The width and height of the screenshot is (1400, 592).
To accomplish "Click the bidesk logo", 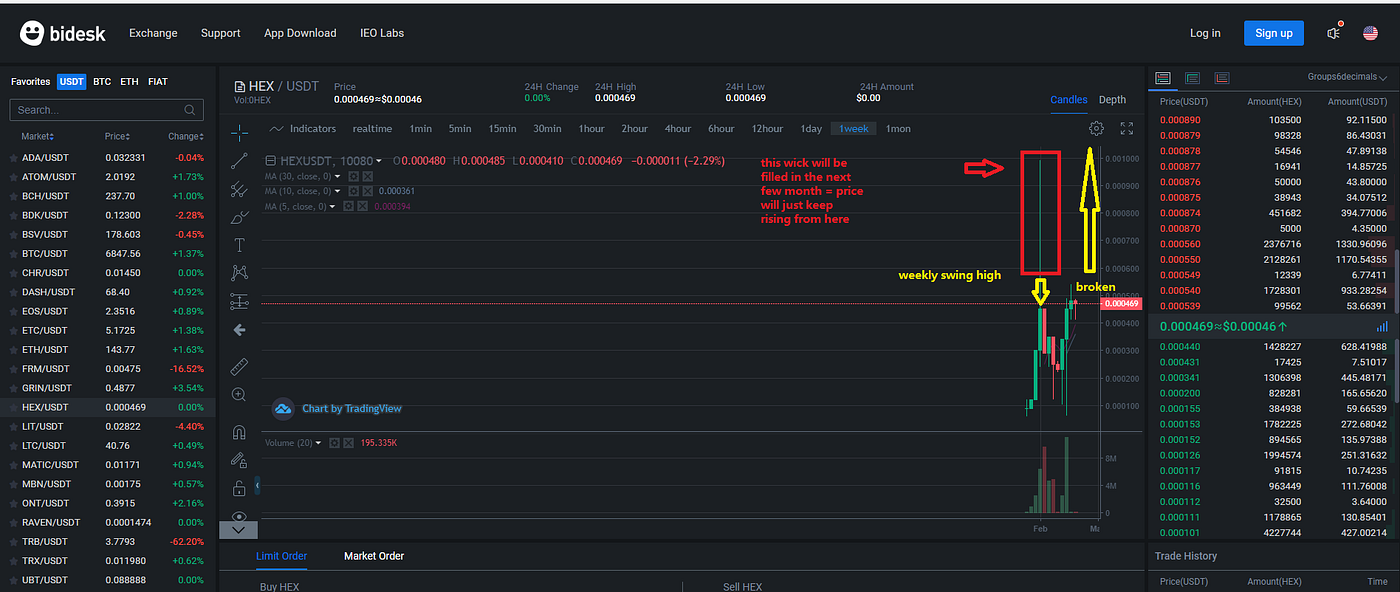I will coord(62,33).
